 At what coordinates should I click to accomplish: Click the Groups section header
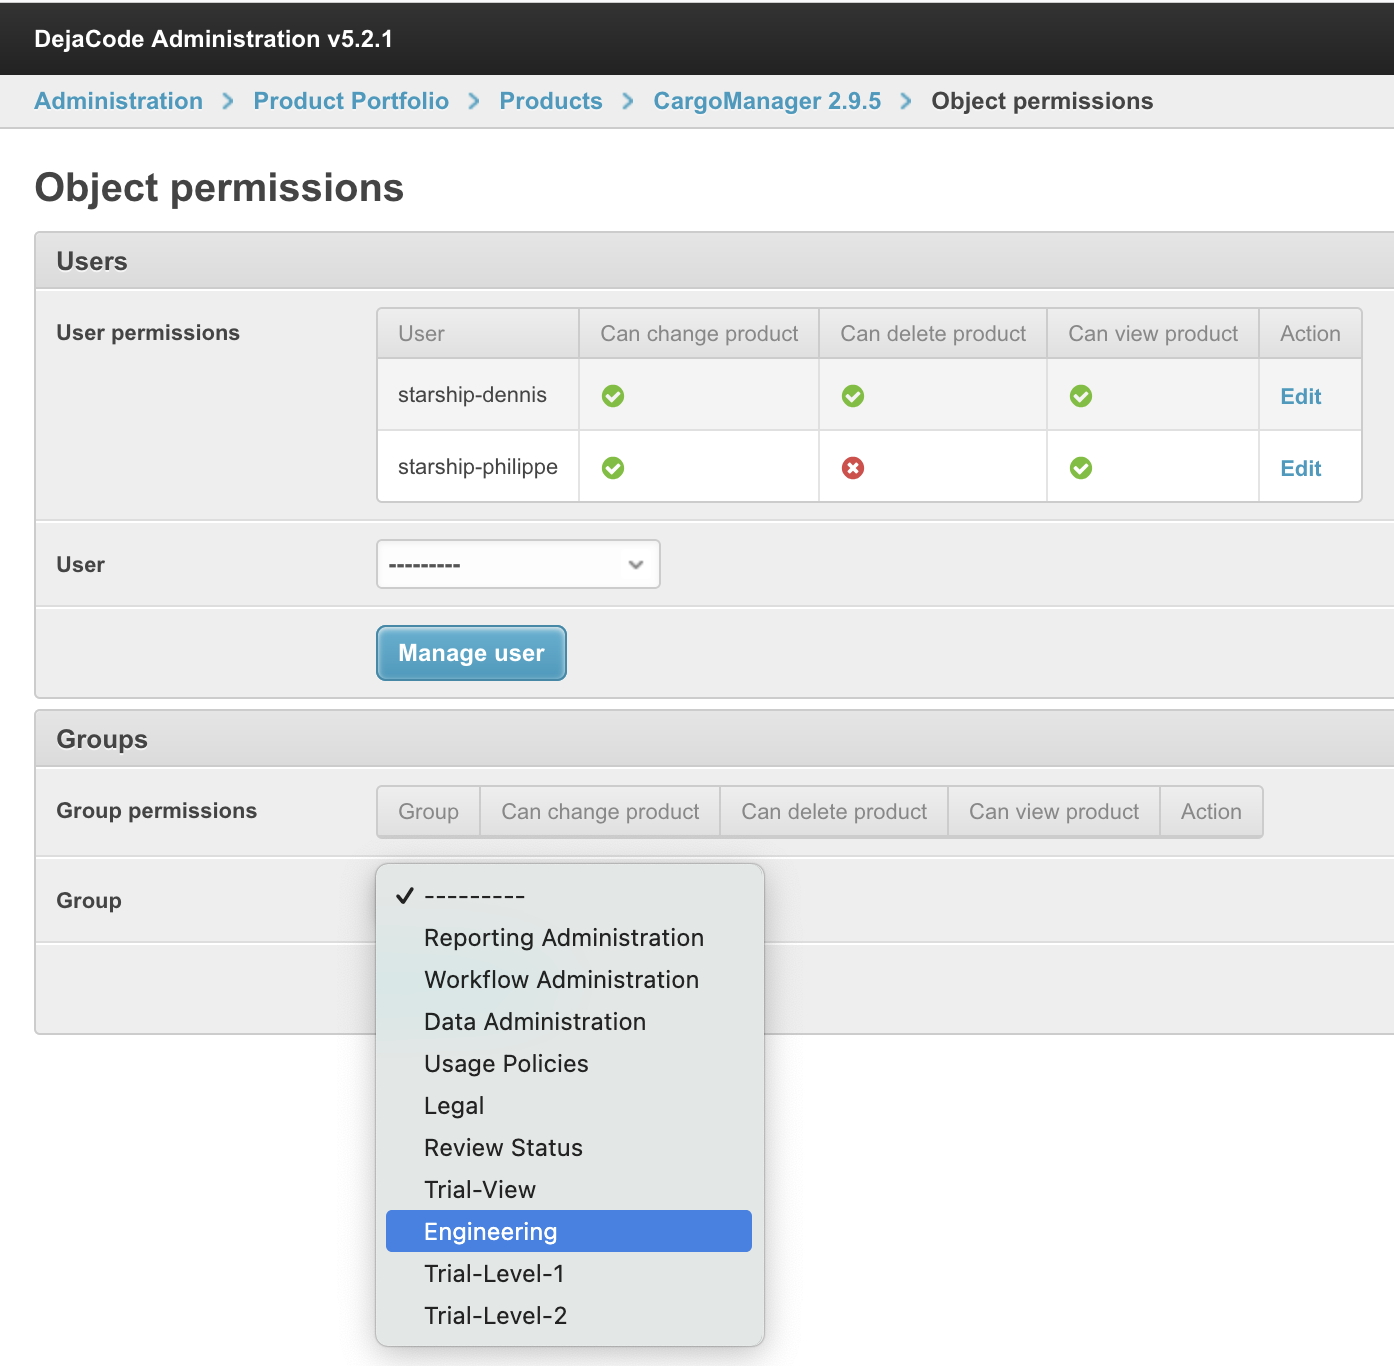[x=714, y=739]
